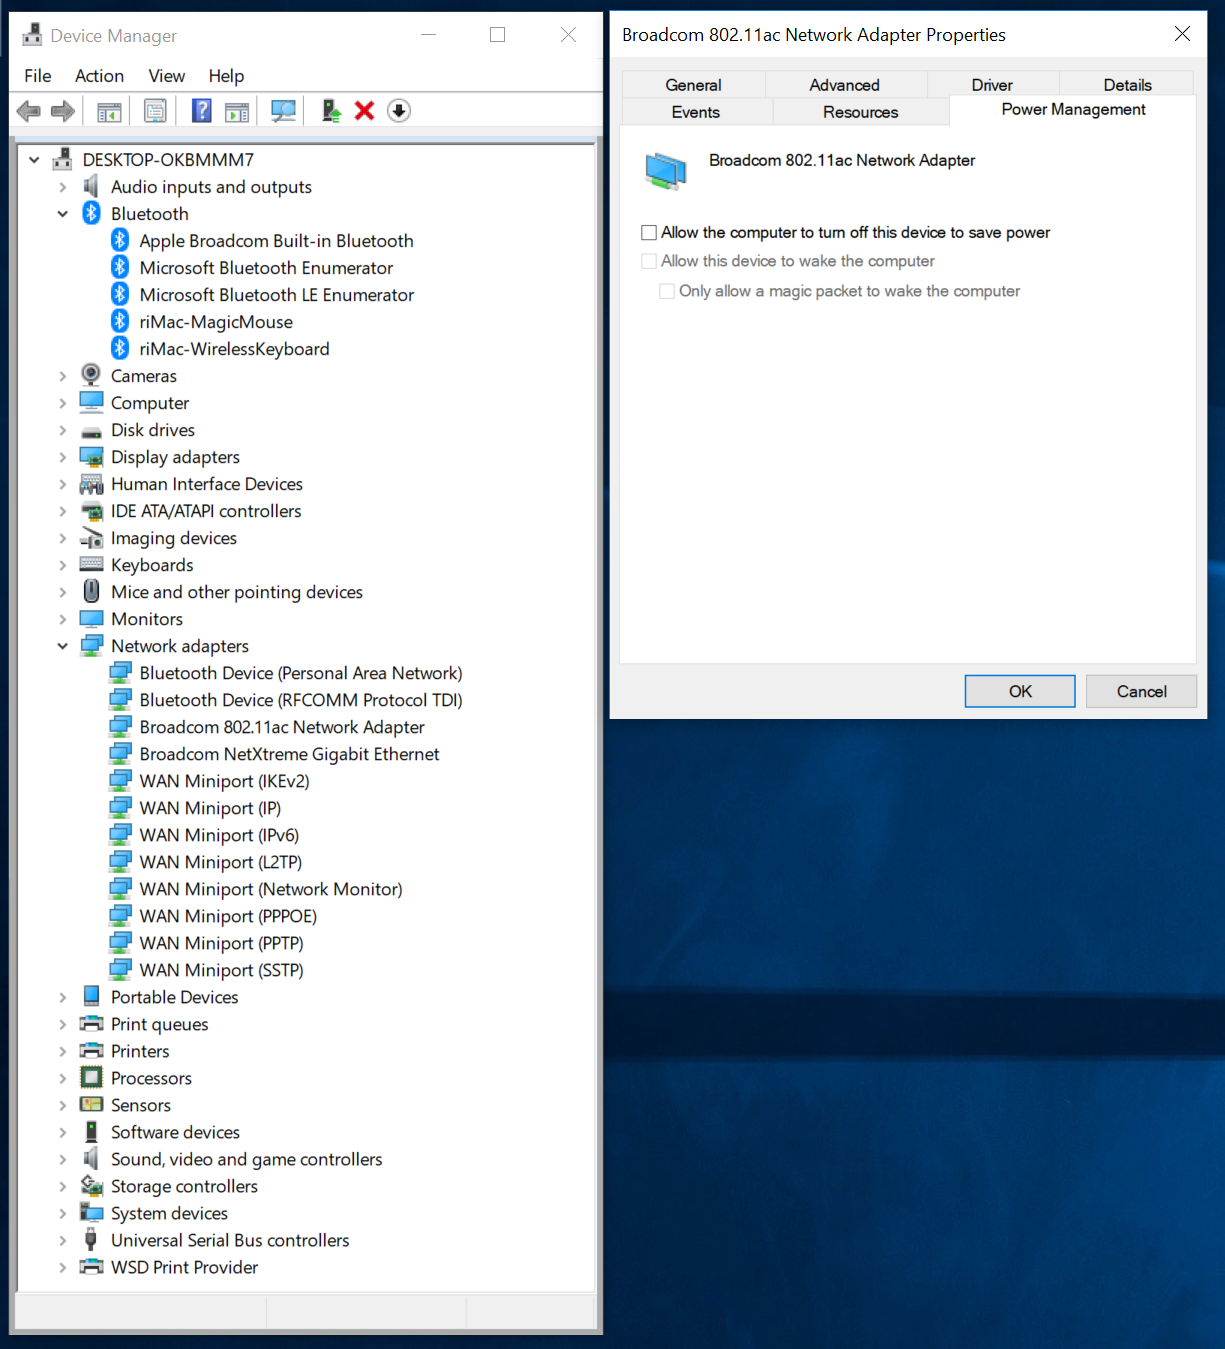Click the network adapter icon in Properties dialog

point(666,171)
